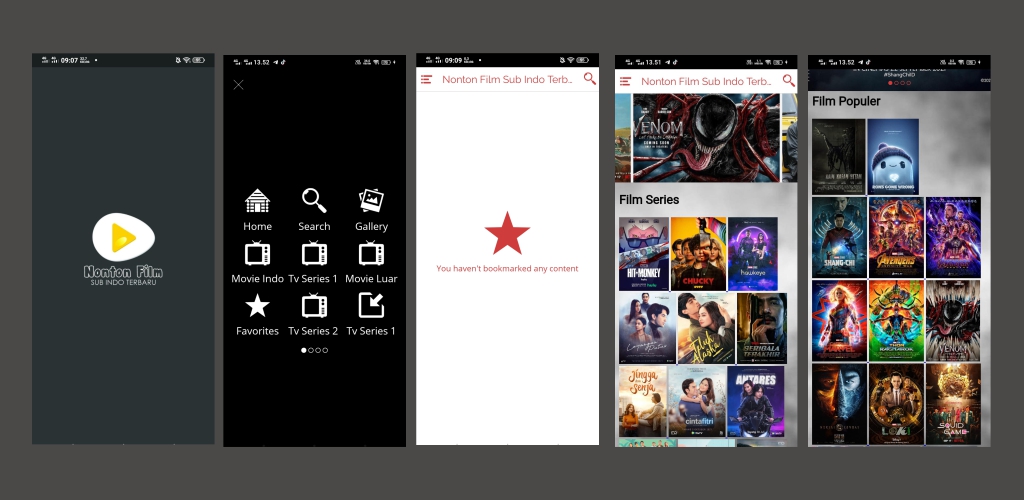Image resolution: width=1024 pixels, height=500 pixels.
Task: Open the Avengers Infinity War poster
Action: point(896,238)
